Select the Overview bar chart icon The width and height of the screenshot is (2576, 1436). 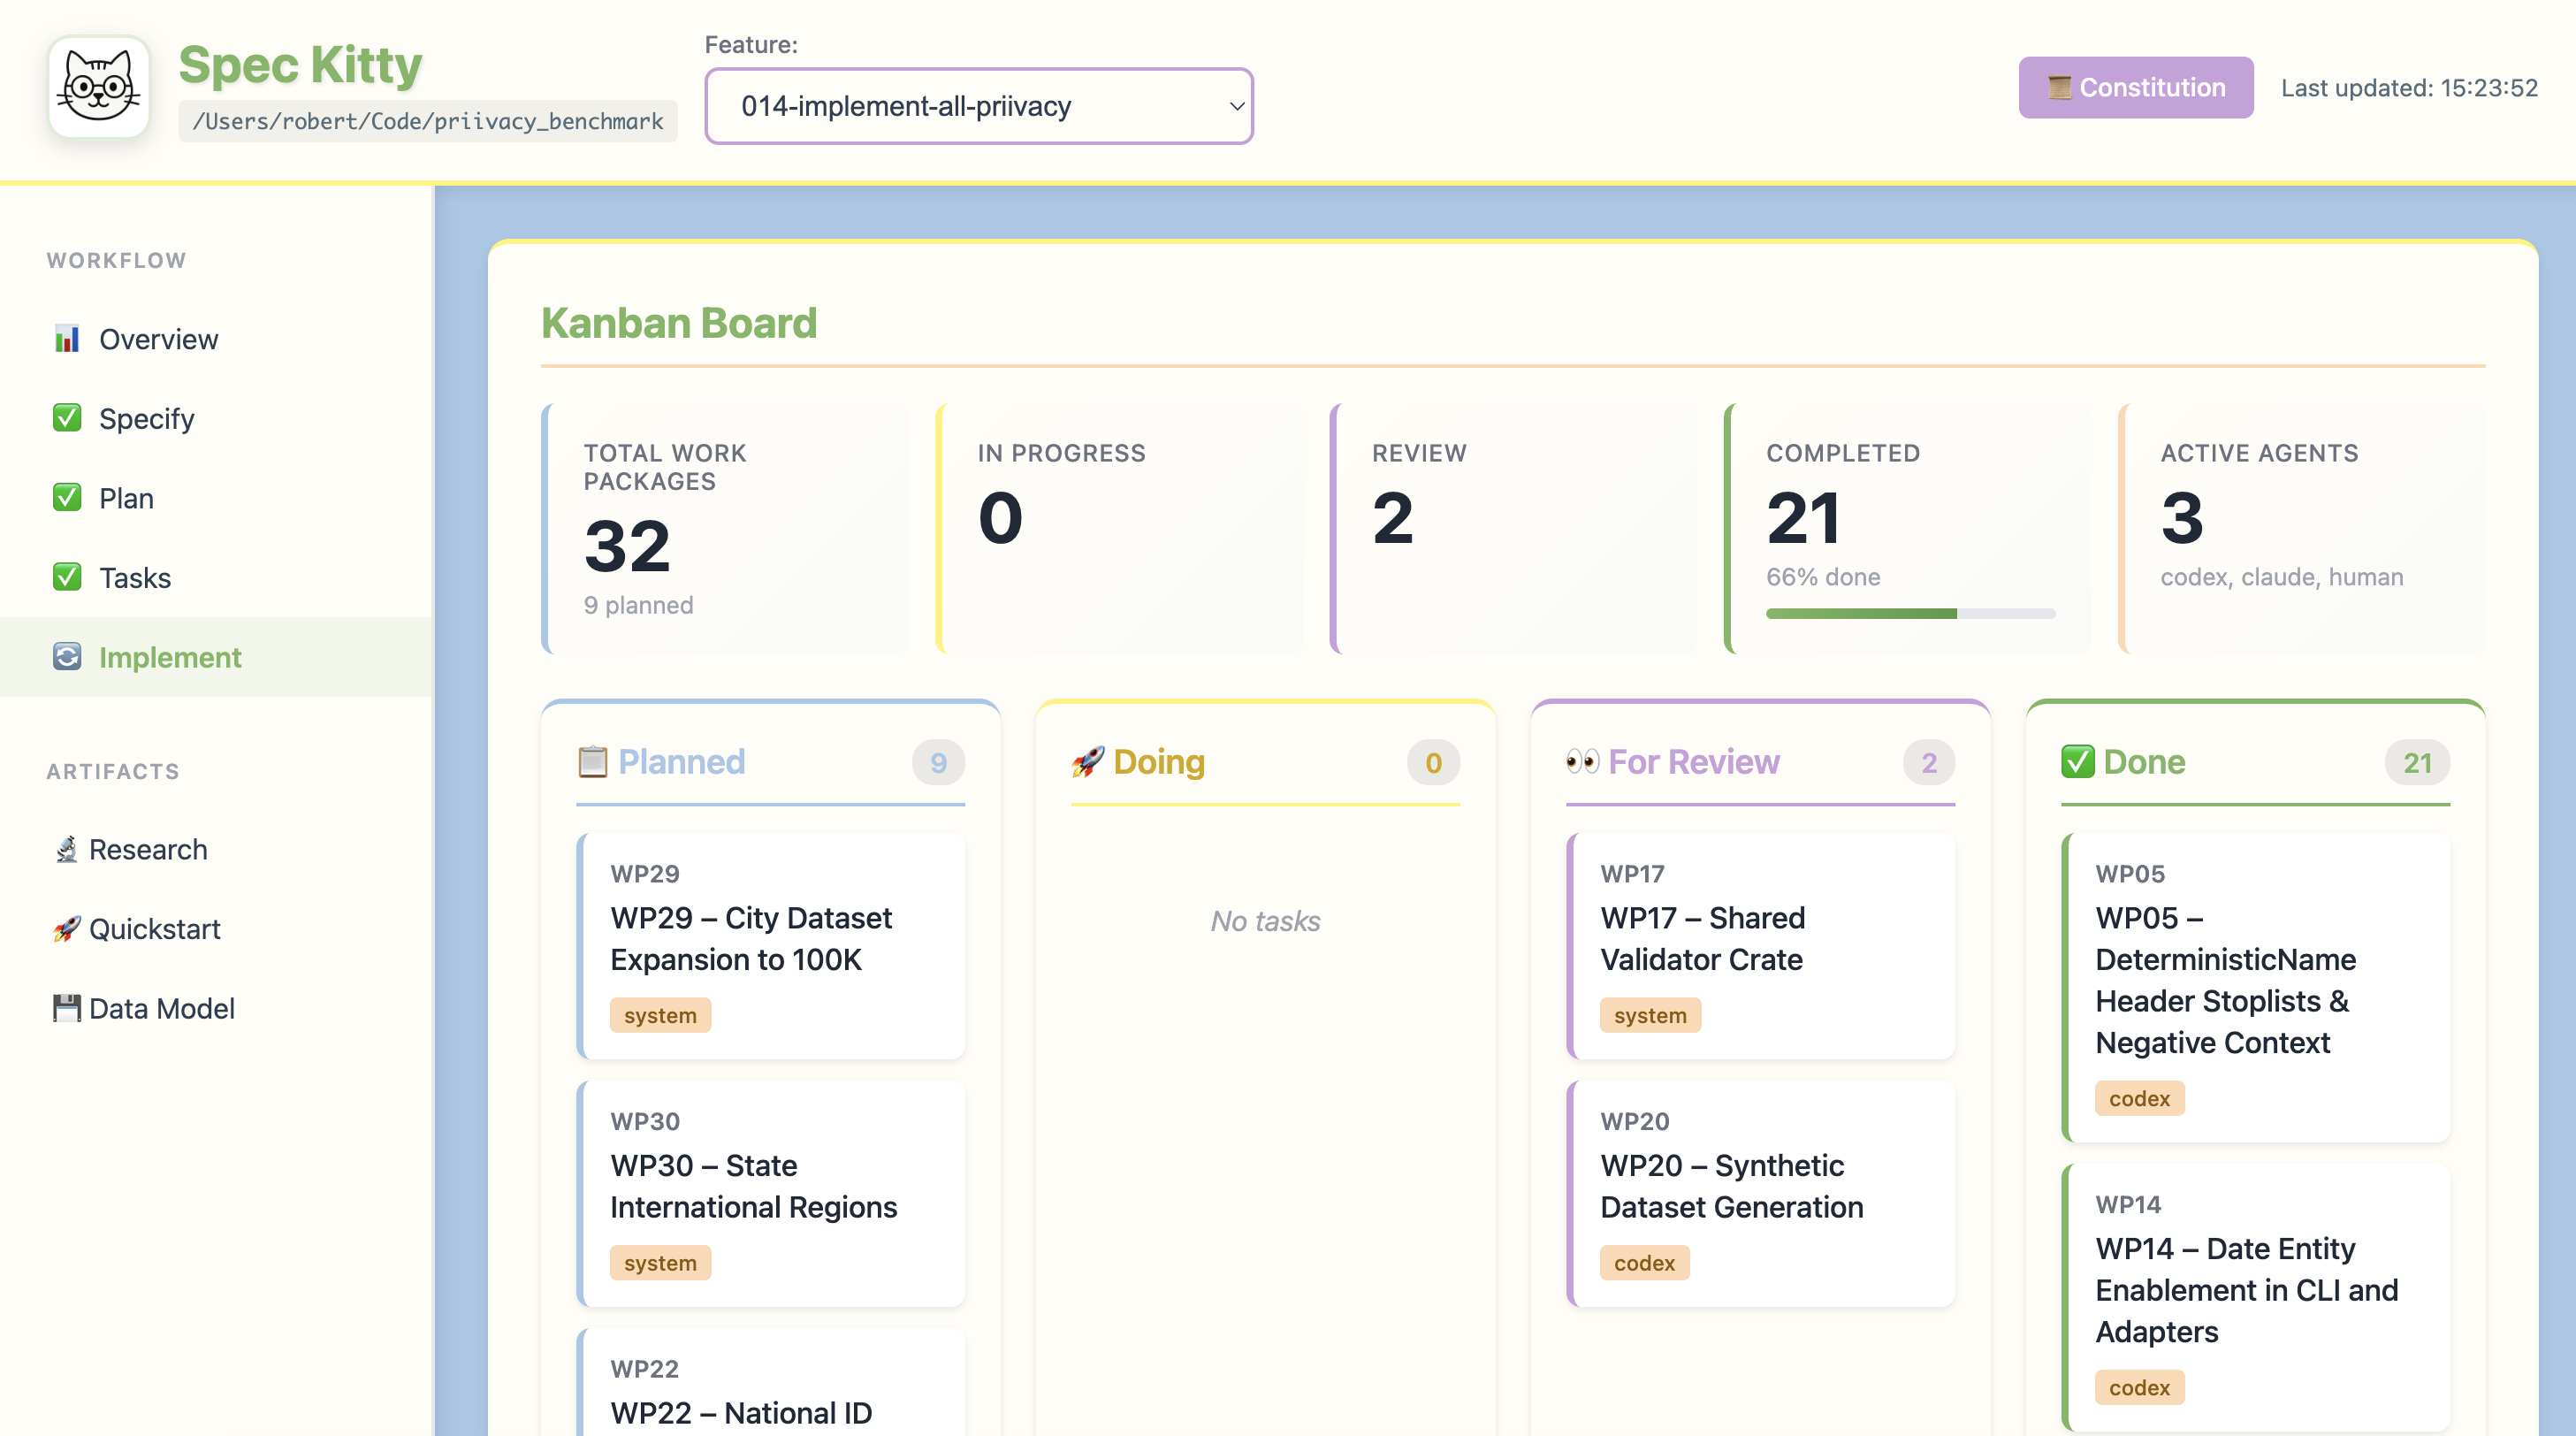tap(66, 339)
